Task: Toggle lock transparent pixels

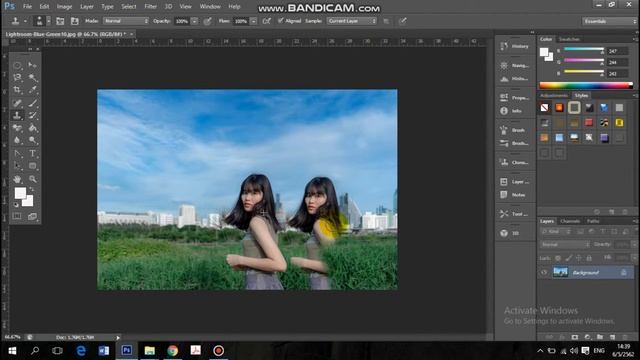Action: point(558,258)
